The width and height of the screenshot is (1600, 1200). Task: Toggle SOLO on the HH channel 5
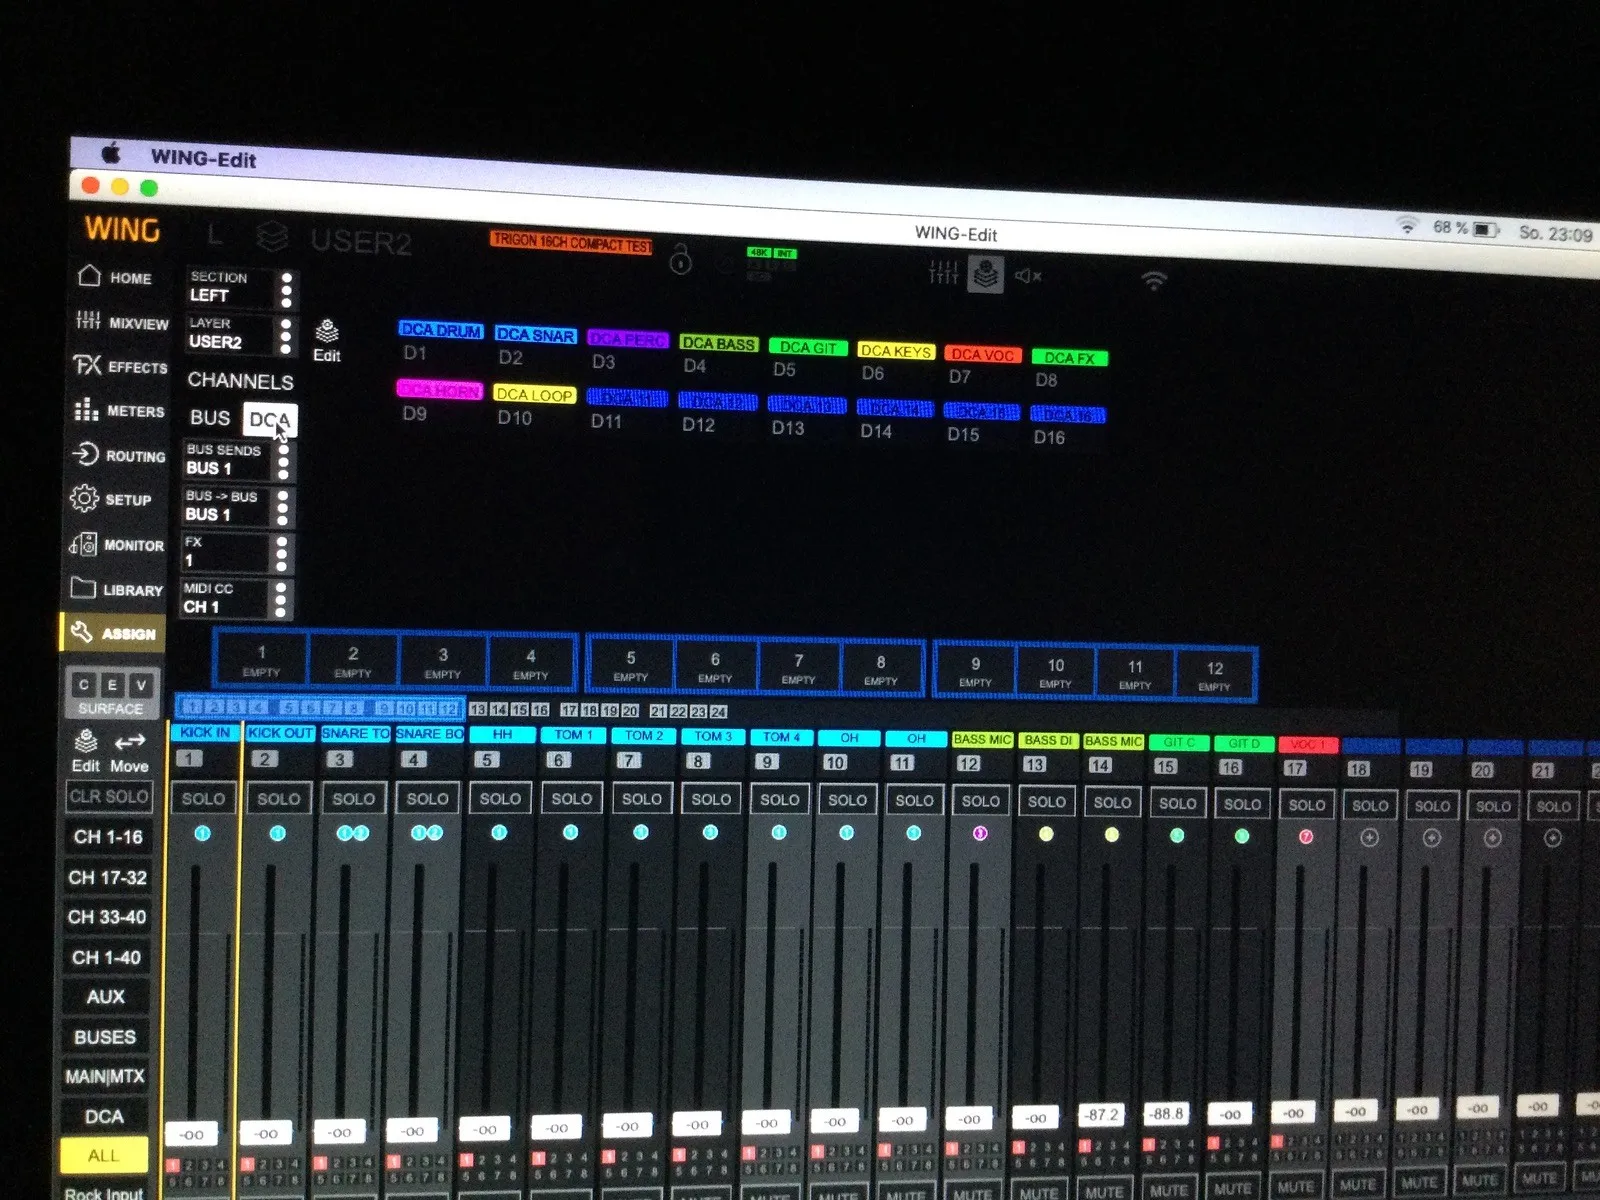[500, 799]
